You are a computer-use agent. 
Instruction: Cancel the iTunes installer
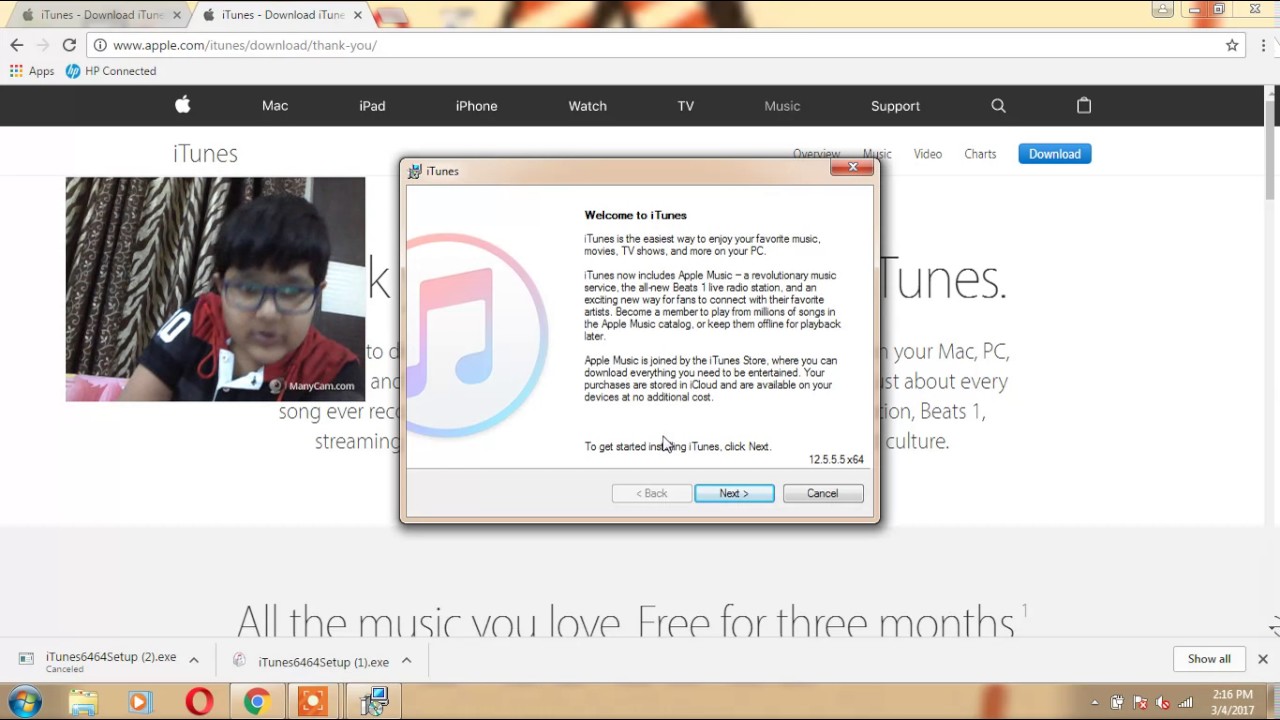(x=822, y=493)
